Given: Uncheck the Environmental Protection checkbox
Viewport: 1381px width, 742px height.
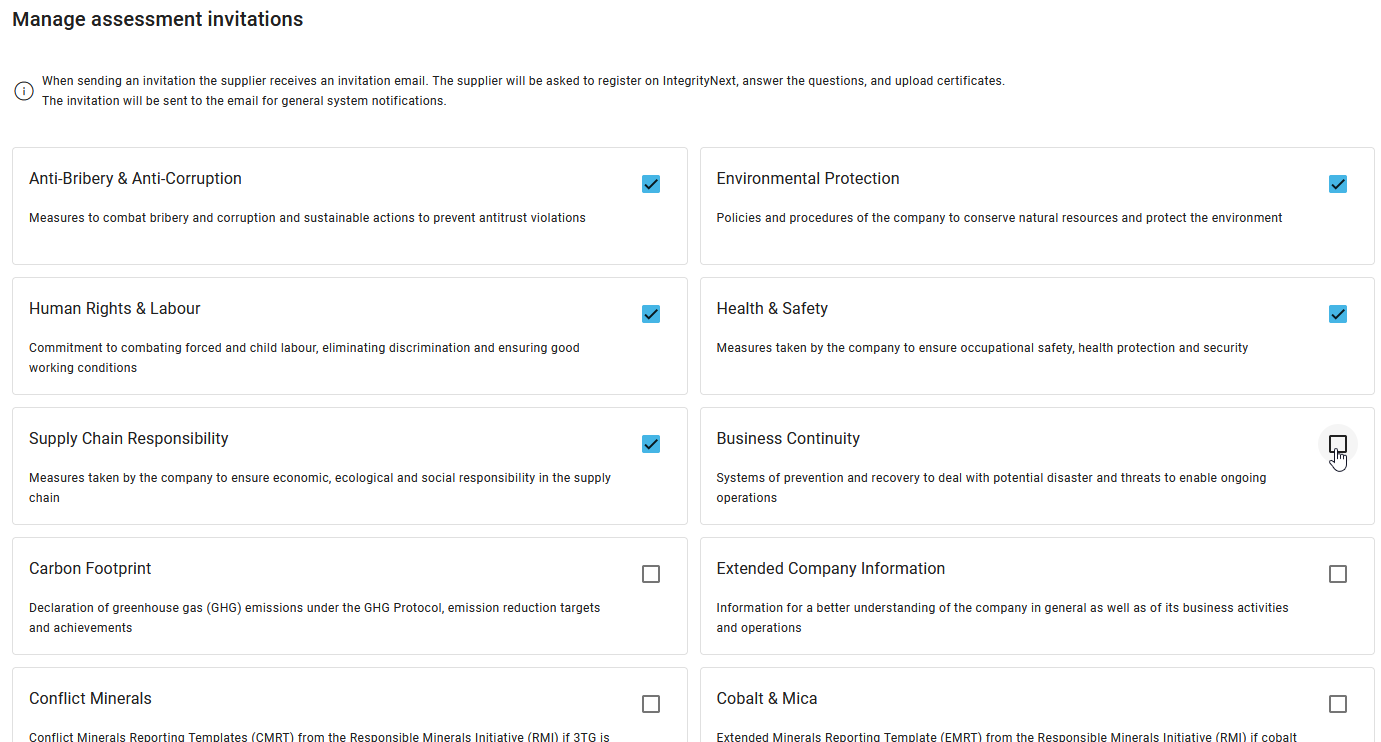Looking at the screenshot, I should click(x=1338, y=184).
